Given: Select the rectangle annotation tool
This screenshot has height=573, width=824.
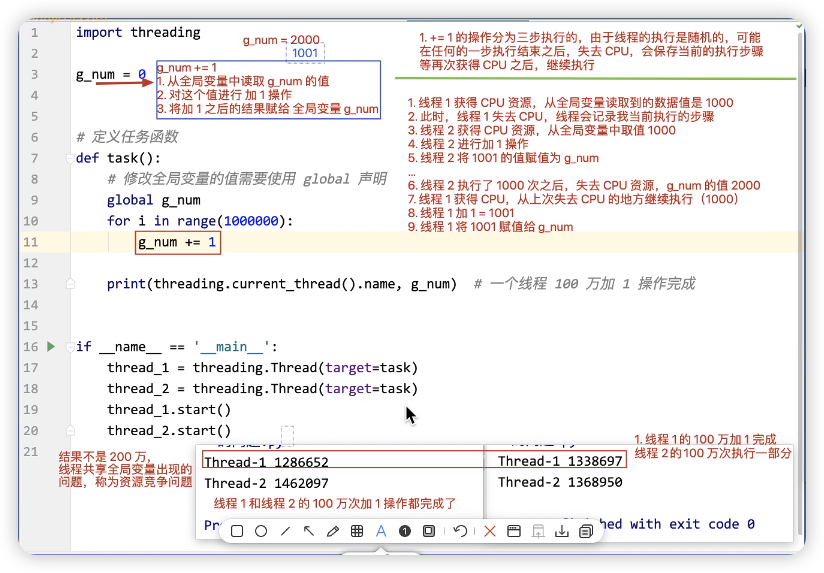Looking at the screenshot, I should tap(237, 531).
